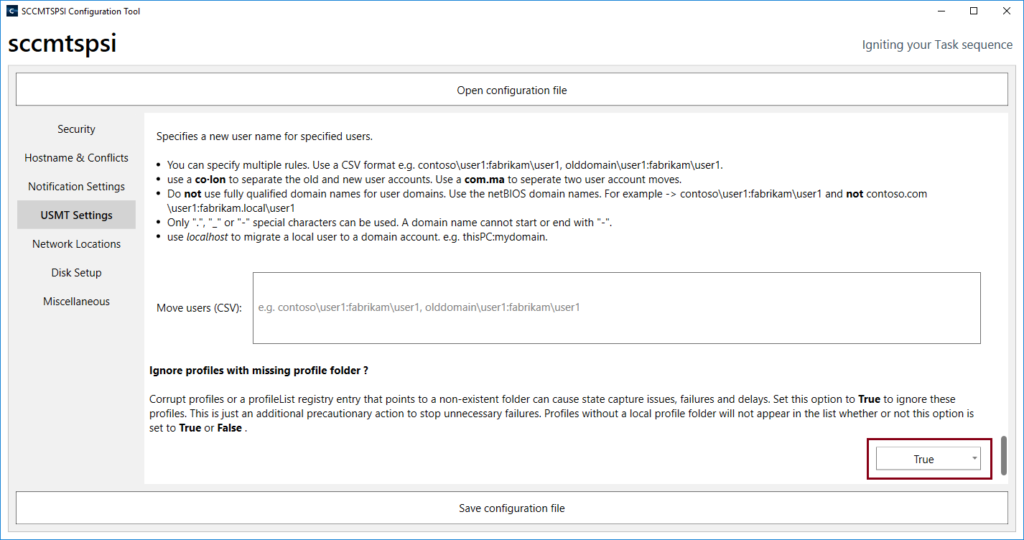The image size is (1024, 540).
Task: Click Open configuration file button
Action: pyautogui.click(x=511, y=90)
